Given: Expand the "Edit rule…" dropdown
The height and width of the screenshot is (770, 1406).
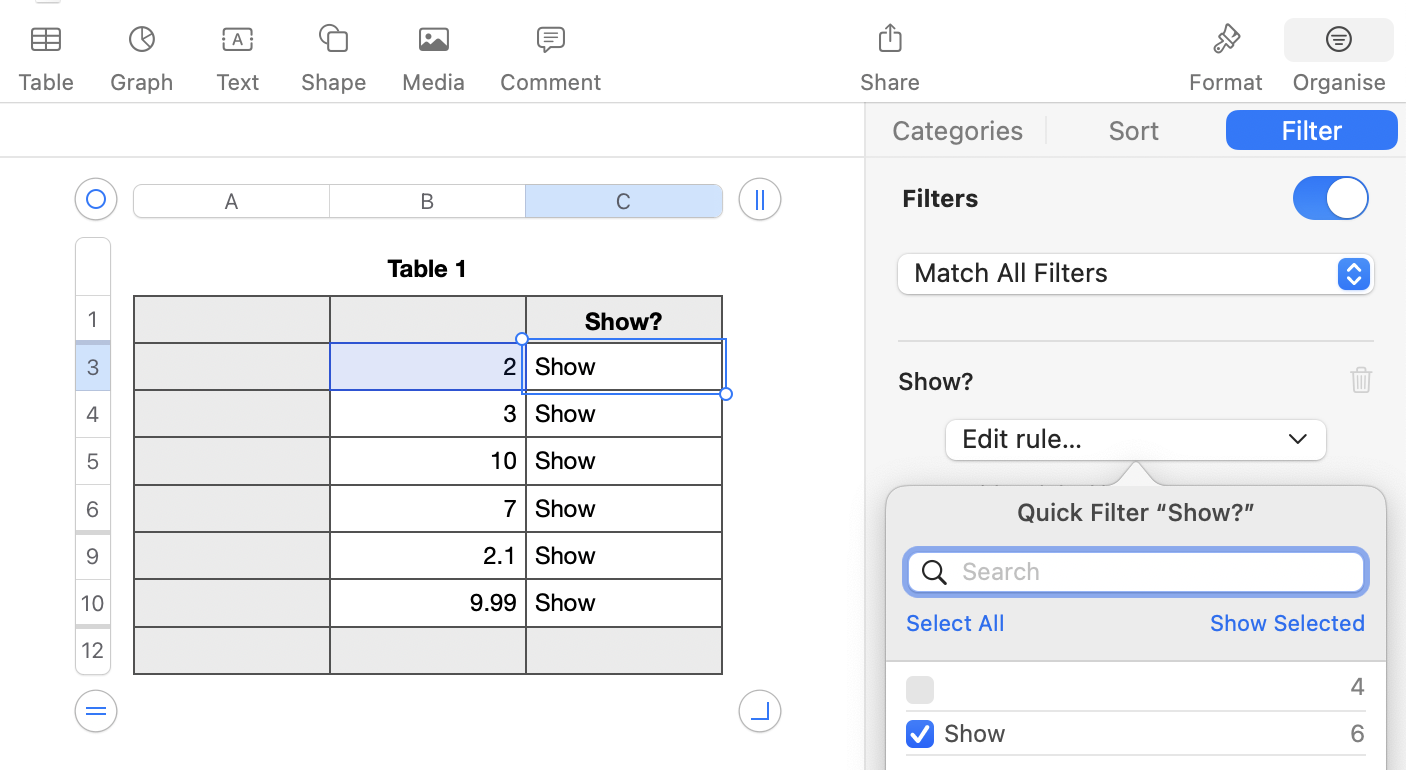Looking at the screenshot, I should pos(1135,440).
